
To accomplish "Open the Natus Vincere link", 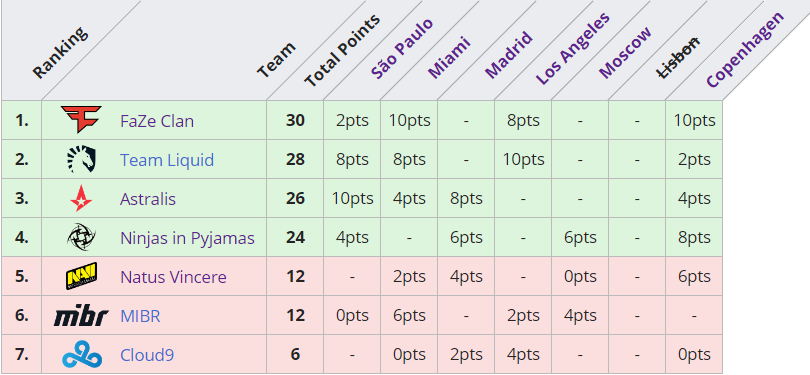I will [173, 277].
